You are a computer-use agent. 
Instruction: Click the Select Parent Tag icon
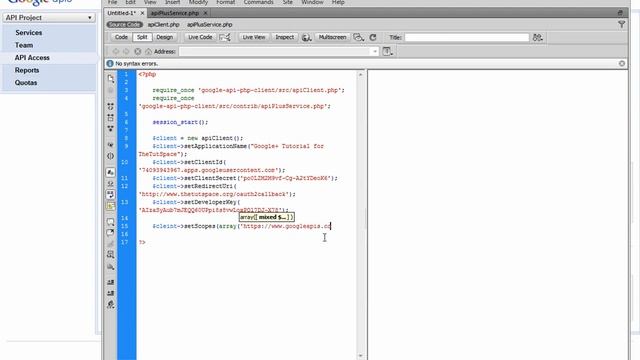point(111,145)
